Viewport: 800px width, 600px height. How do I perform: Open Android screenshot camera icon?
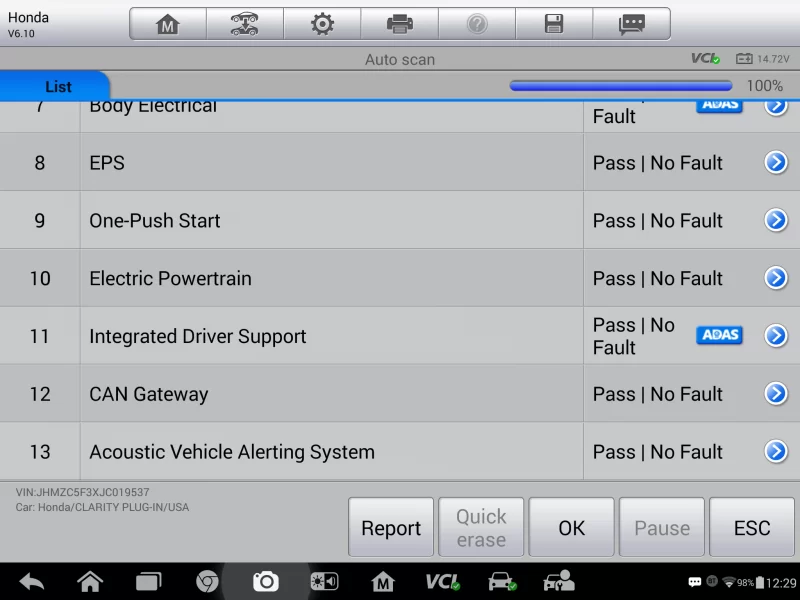(265, 581)
